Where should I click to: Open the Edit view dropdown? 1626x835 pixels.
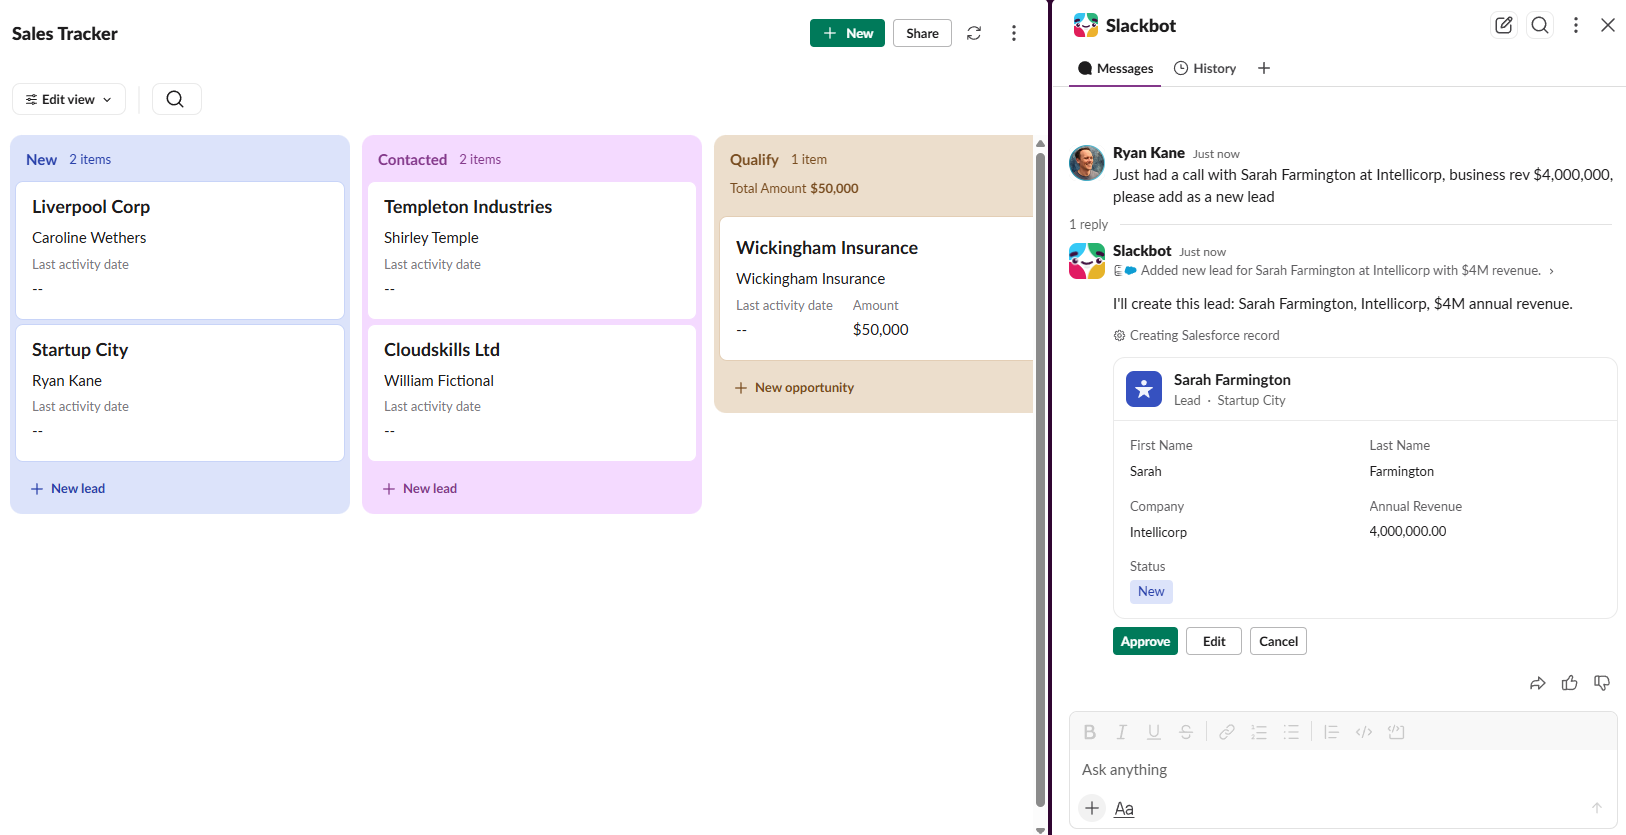coord(69,99)
